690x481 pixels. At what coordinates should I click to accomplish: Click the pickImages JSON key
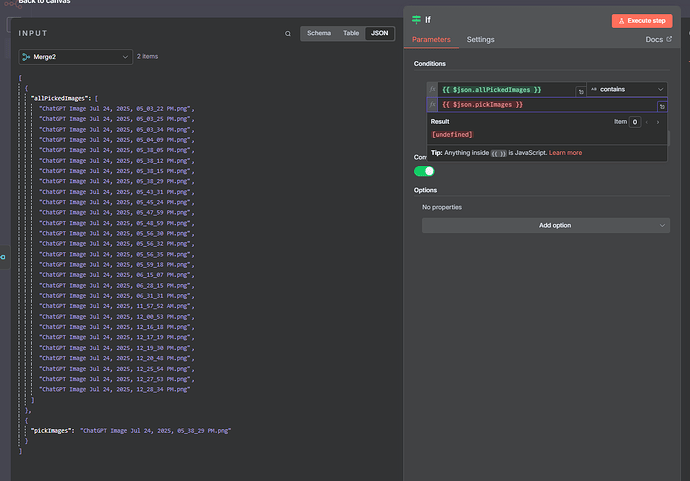[x=51, y=431]
